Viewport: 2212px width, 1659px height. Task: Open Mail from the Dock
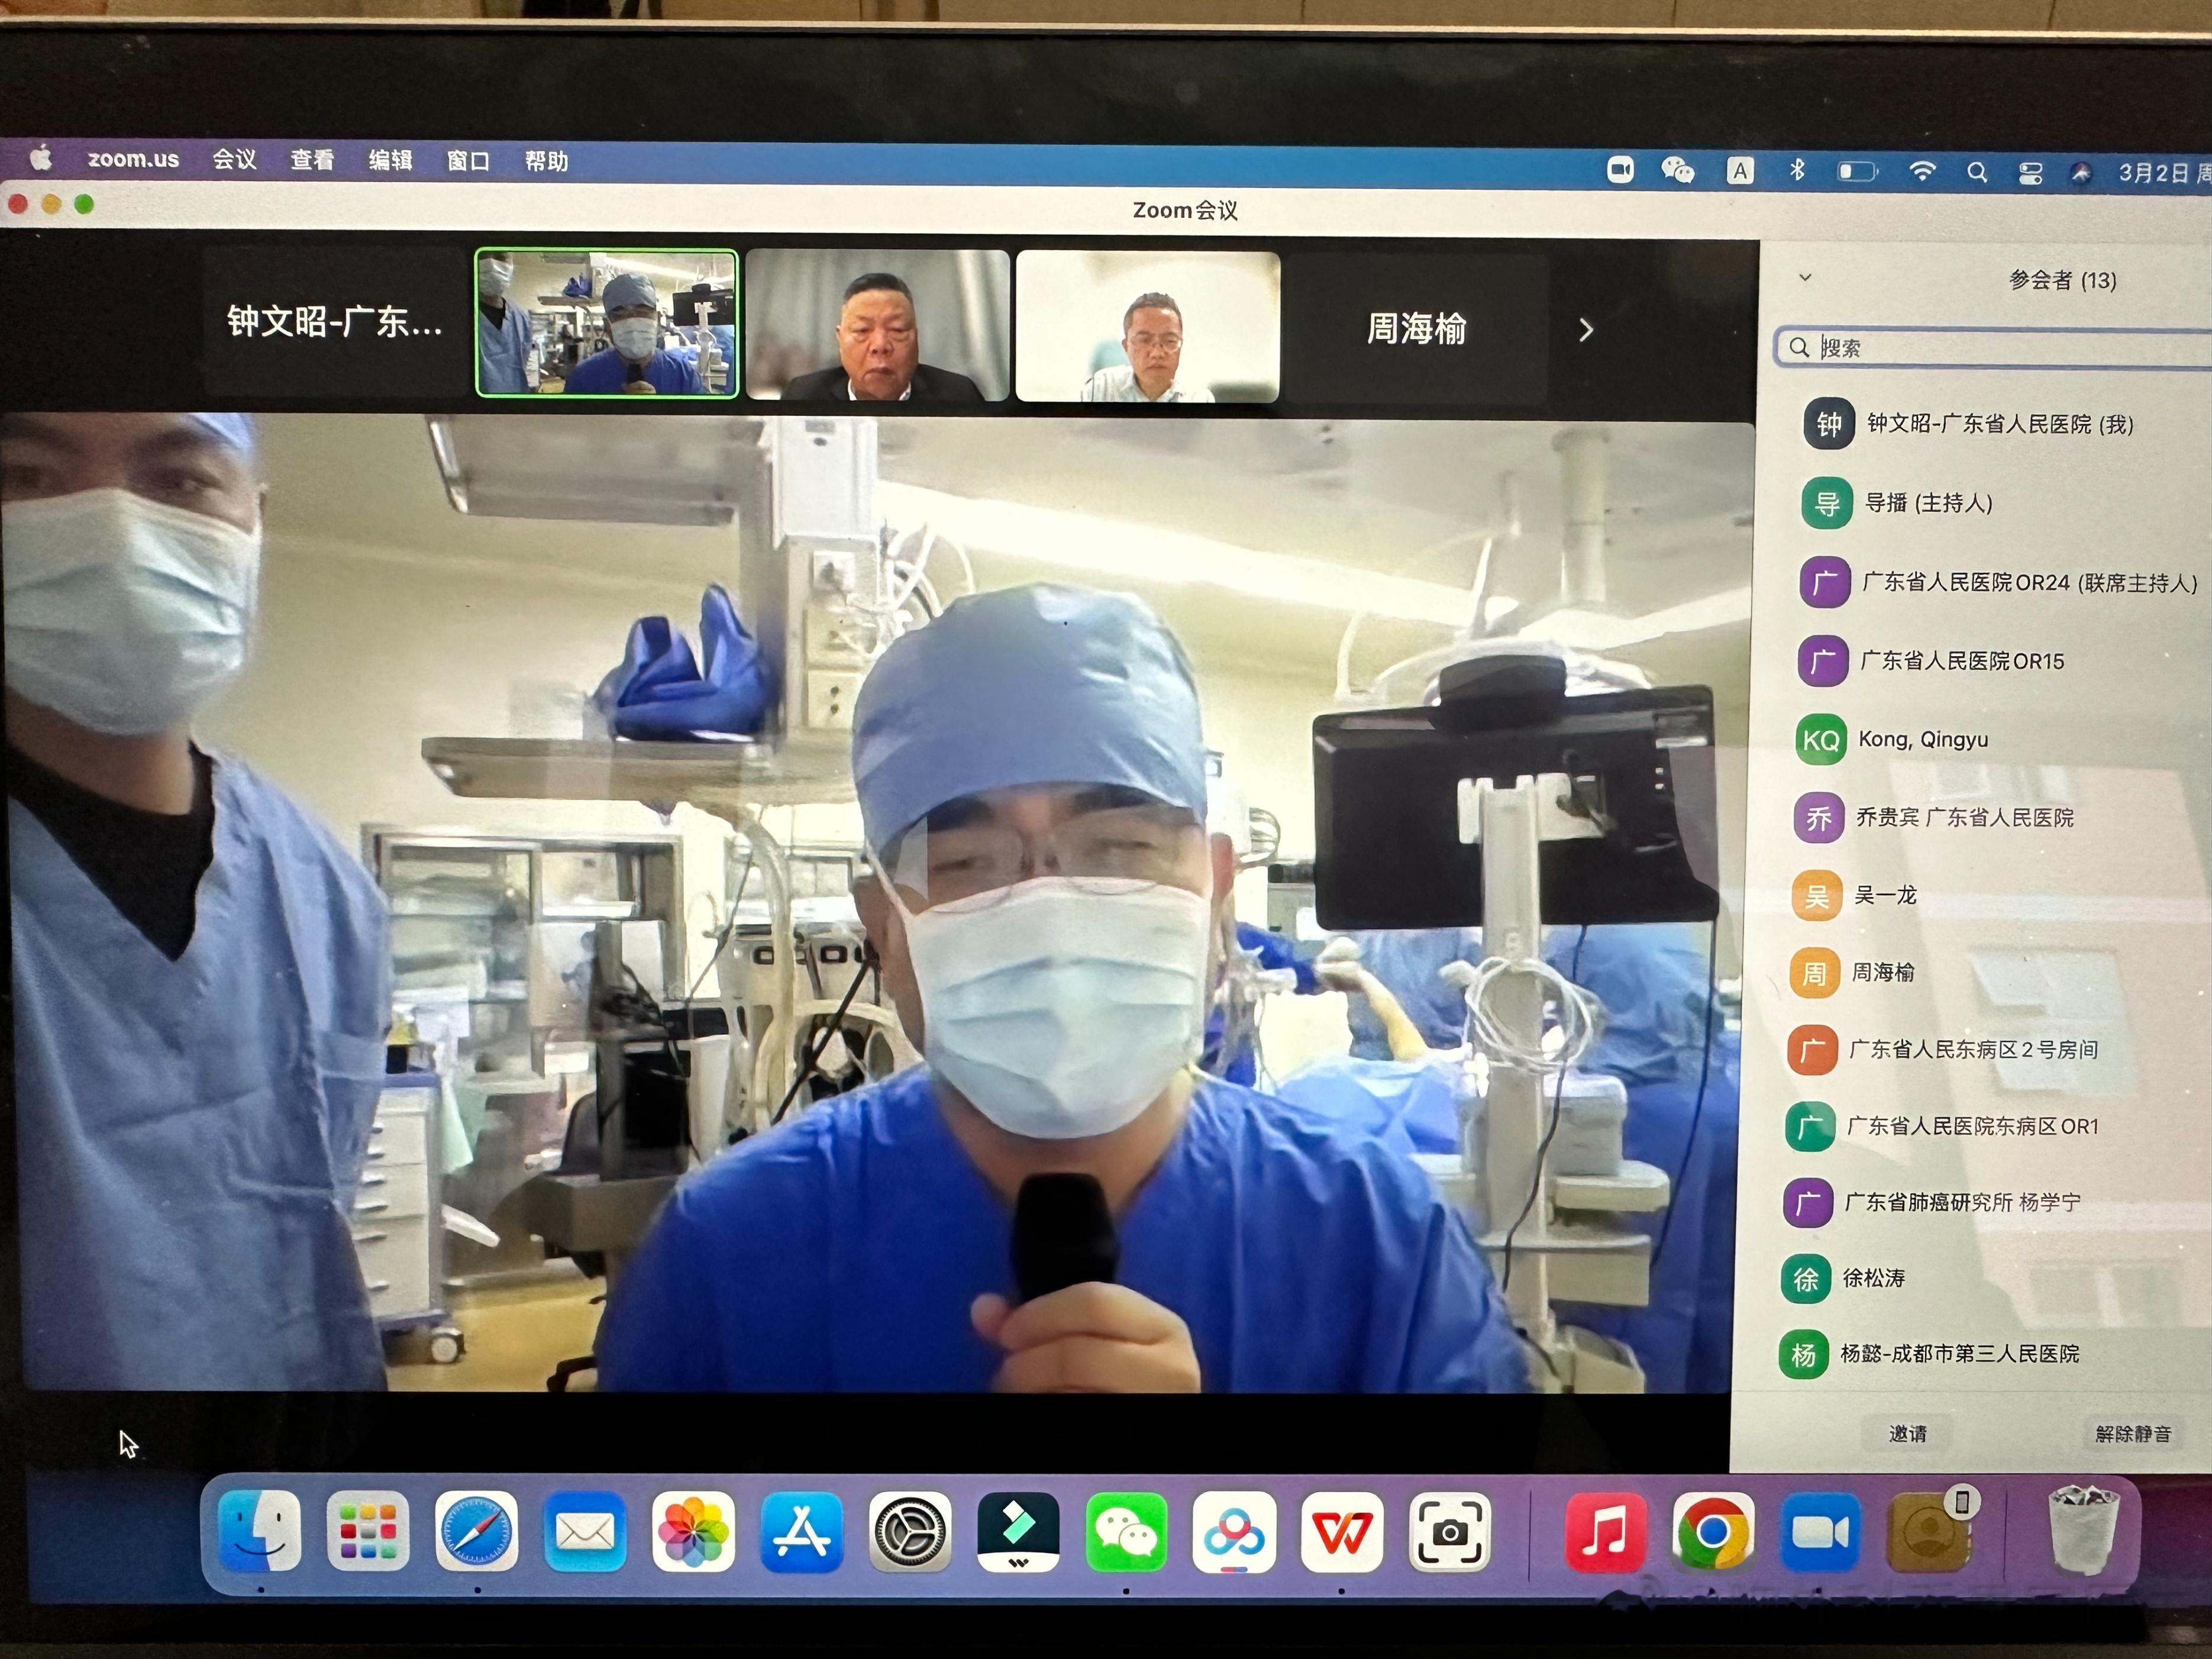tap(585, 1531)
